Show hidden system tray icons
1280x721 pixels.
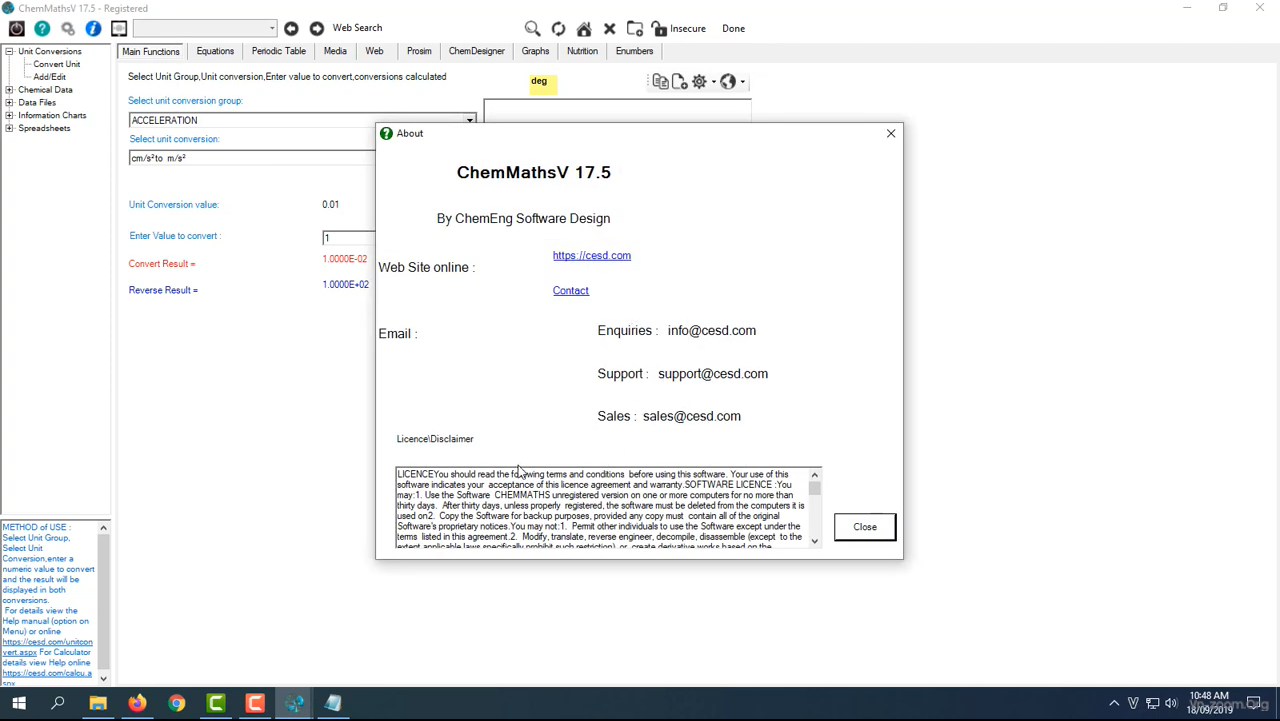pyautogui.click(x=1114, y=704)
